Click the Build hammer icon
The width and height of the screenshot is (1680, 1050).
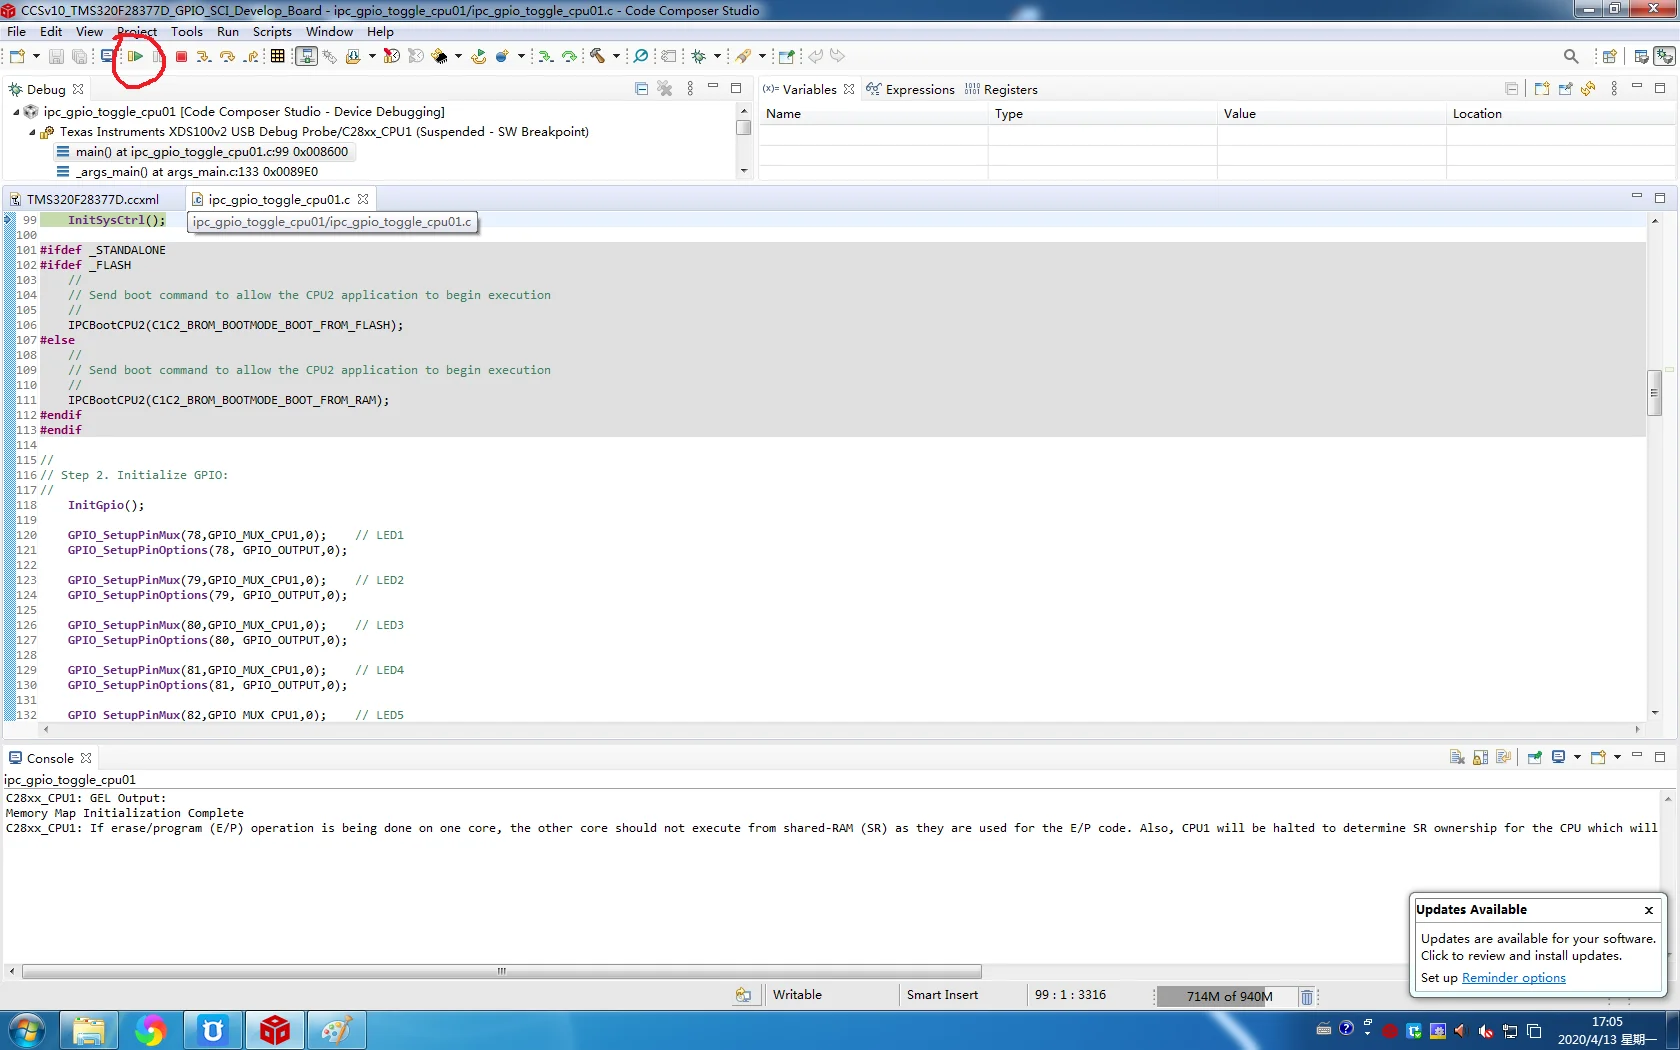(x=598, y=57)
